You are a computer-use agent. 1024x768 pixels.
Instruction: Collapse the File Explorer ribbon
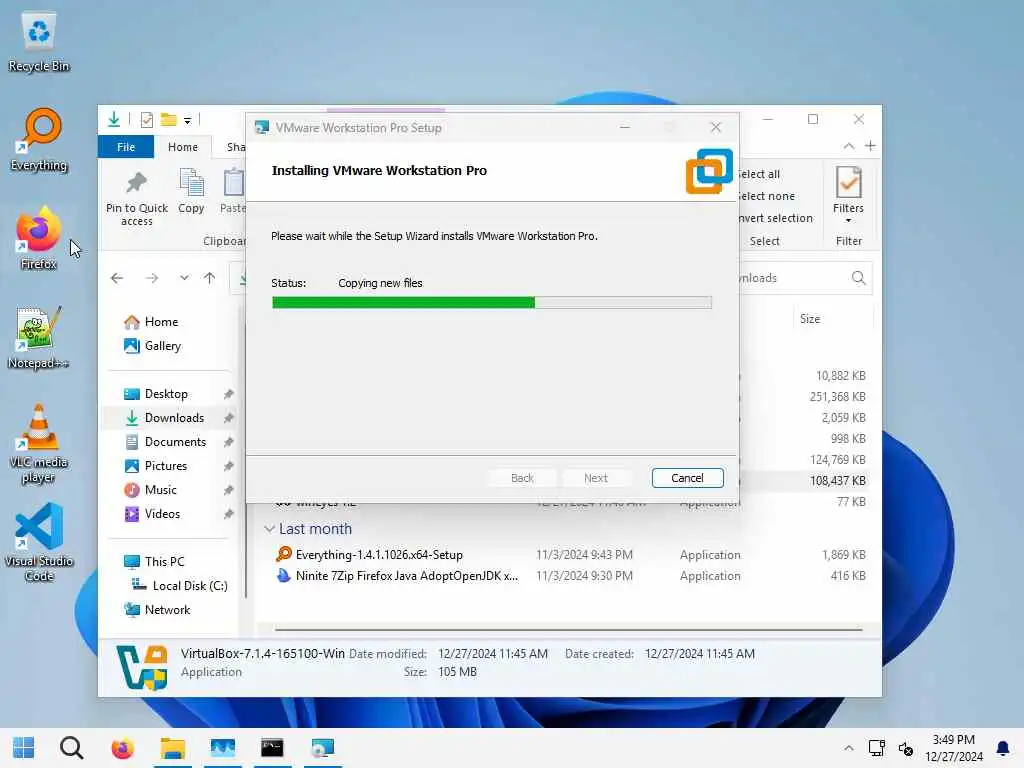(848, 146)
